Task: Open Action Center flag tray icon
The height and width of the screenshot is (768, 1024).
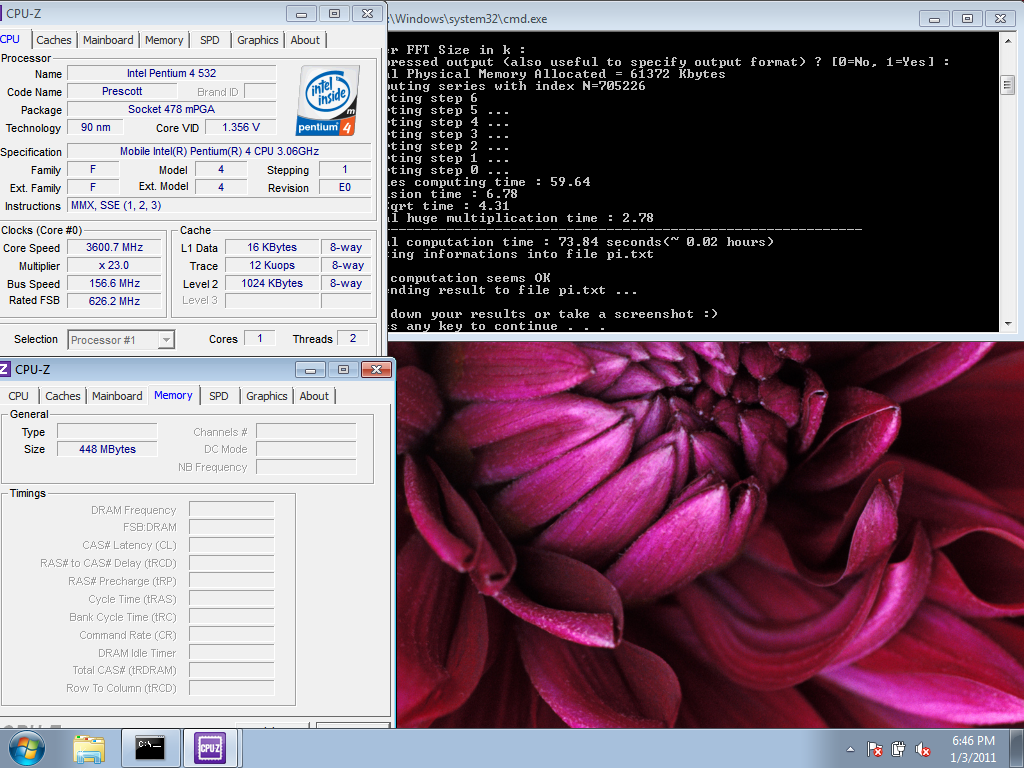Action: coord(874,749)
